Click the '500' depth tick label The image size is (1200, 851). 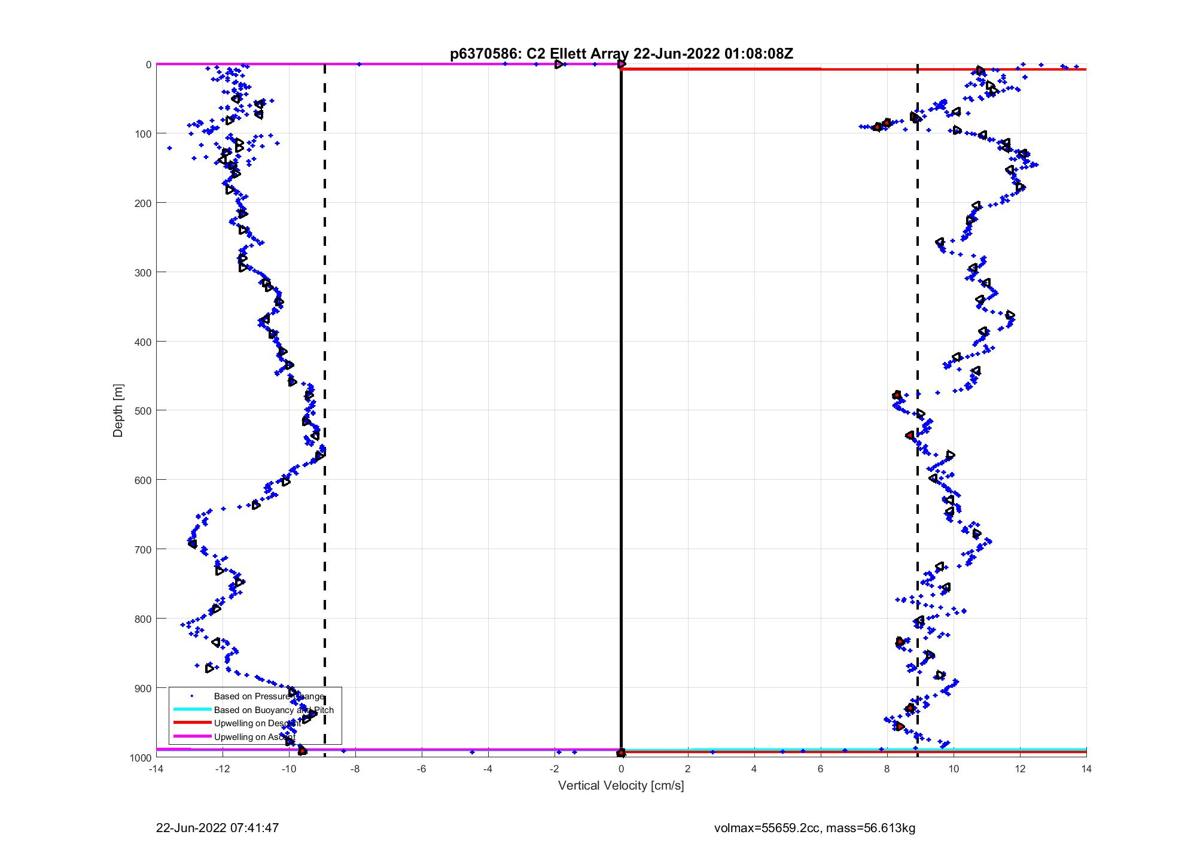pos(141,411)
